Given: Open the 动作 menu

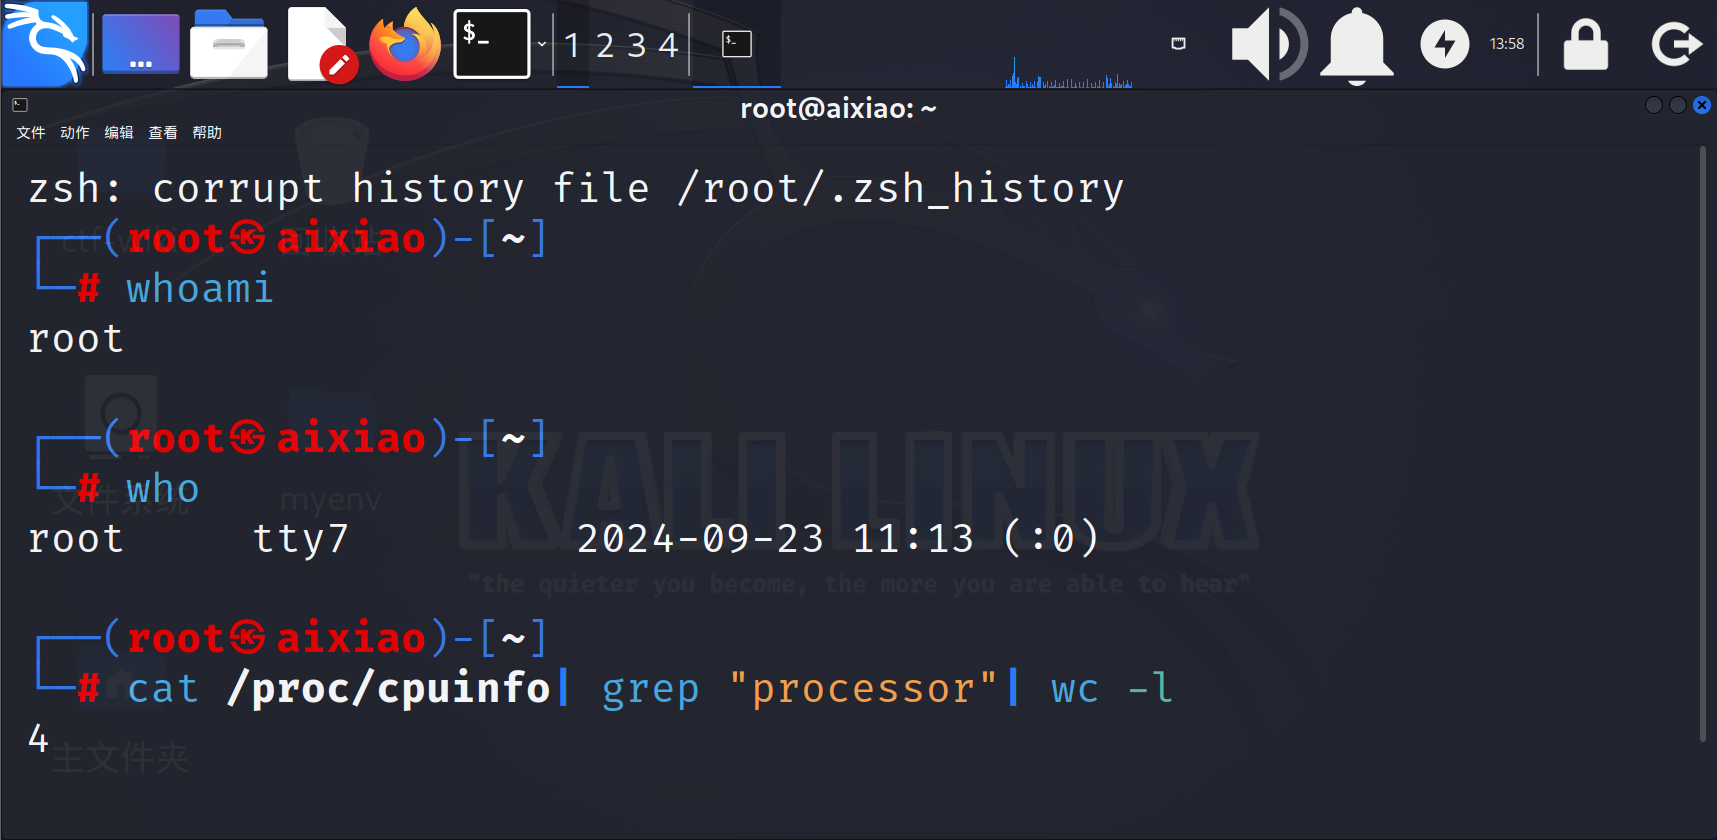Looking at the screenshot, I should pyautogui.click(x=75, y=132).
